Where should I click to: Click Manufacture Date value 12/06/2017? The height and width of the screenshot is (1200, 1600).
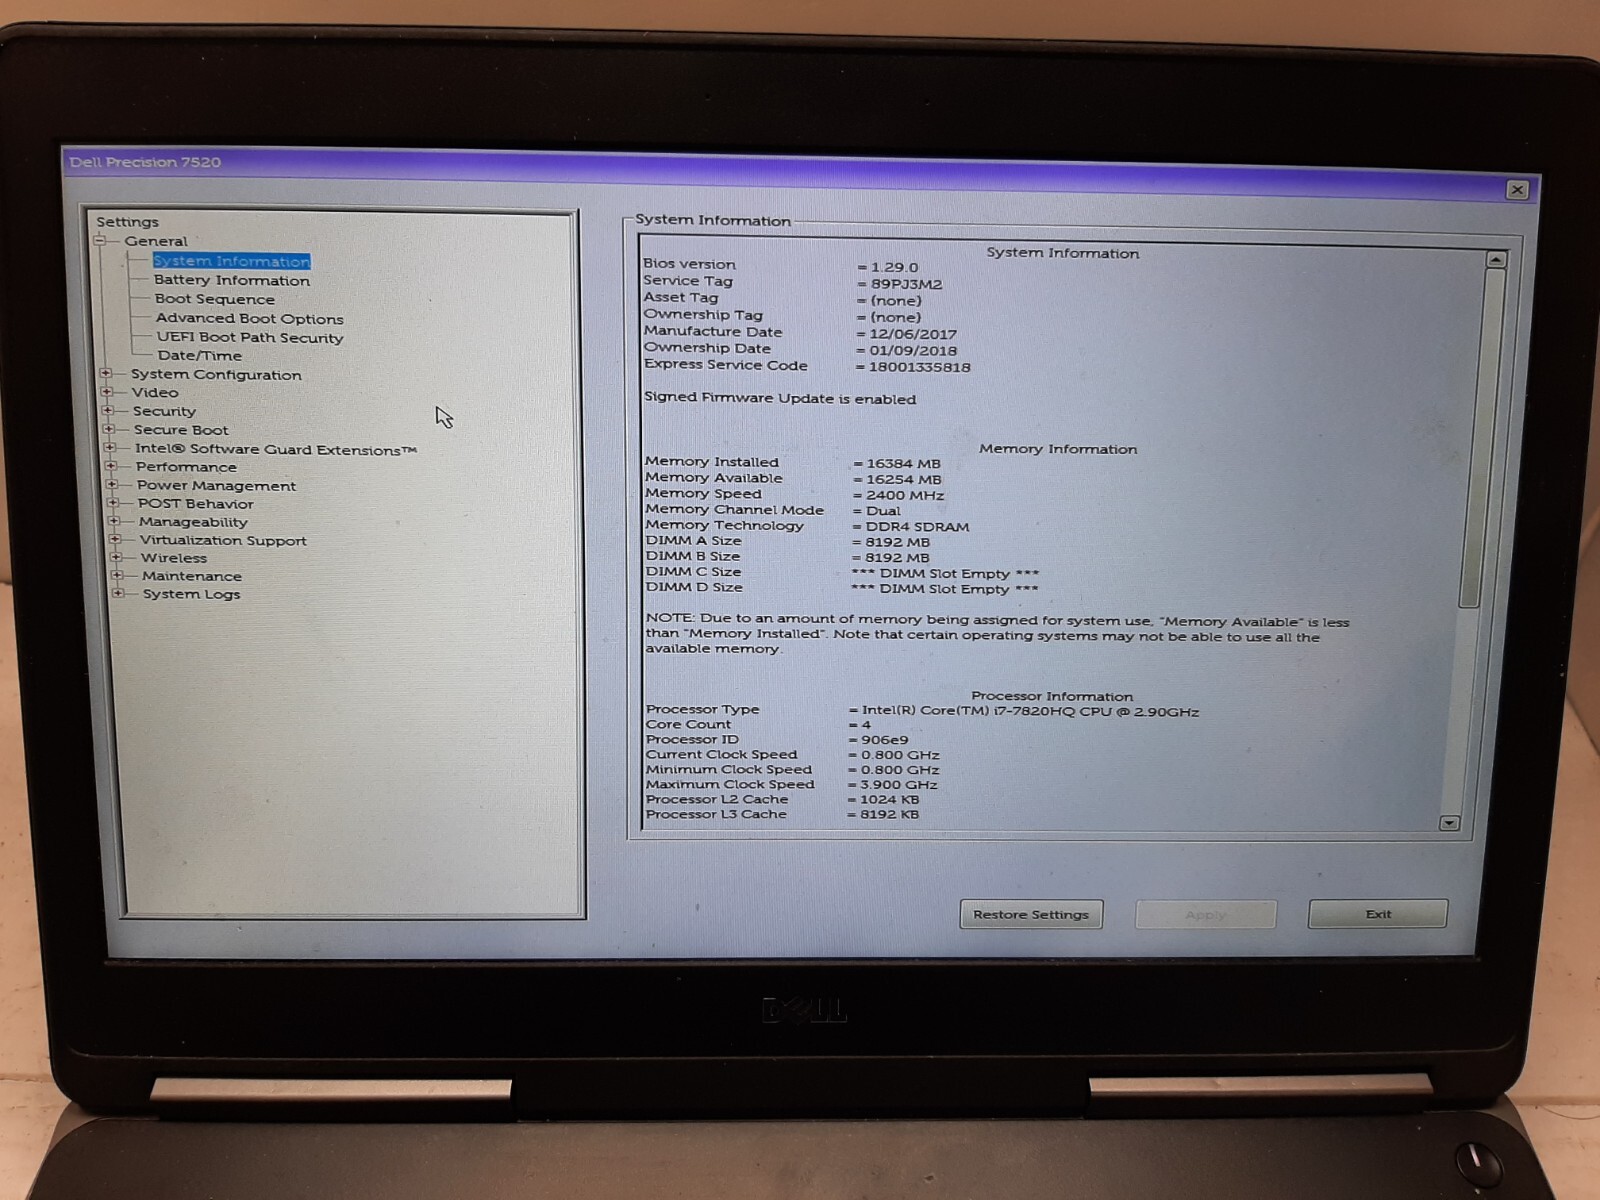coord(913,334)
